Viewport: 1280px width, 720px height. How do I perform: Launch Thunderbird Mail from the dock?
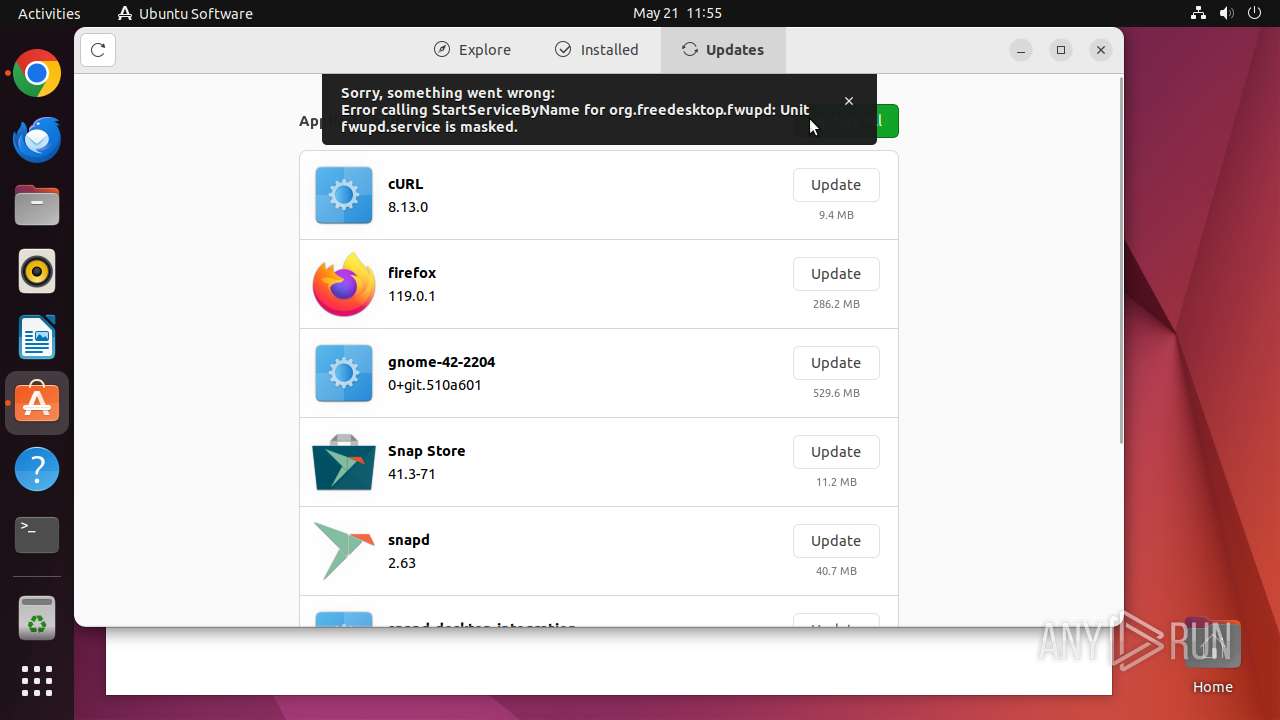37,140
